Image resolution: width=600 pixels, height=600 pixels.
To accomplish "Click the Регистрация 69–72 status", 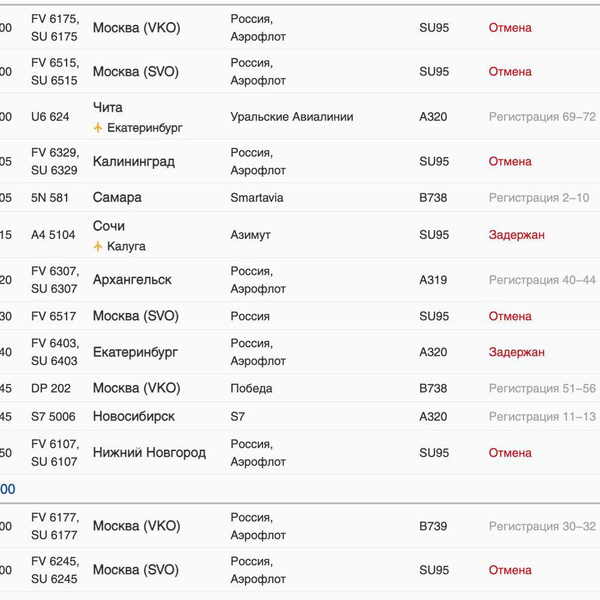I will point(542,117).
